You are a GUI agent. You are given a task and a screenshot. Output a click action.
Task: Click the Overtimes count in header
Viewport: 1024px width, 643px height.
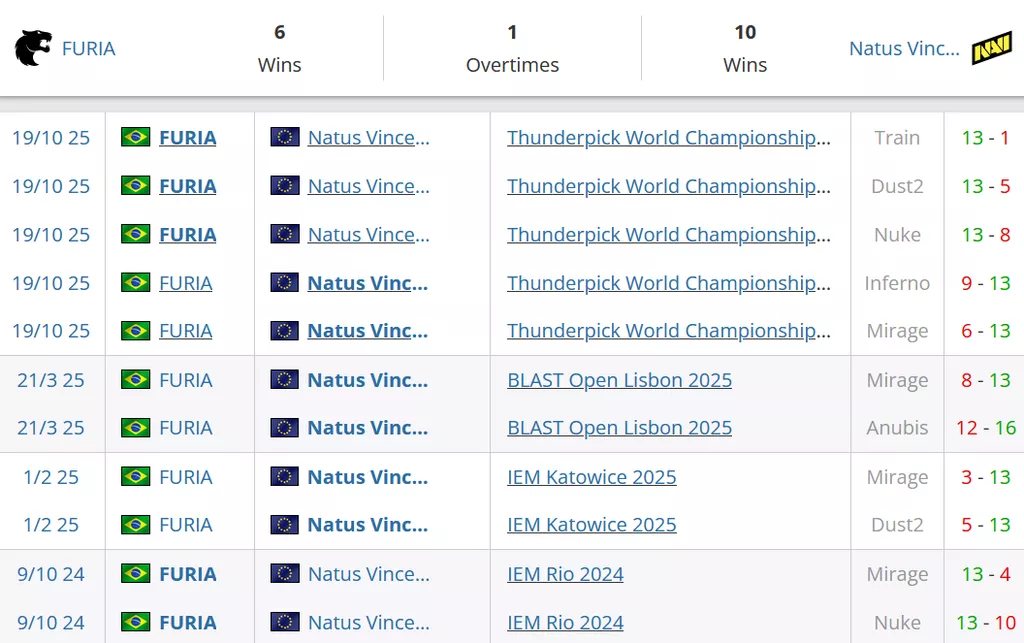point(512,32)
